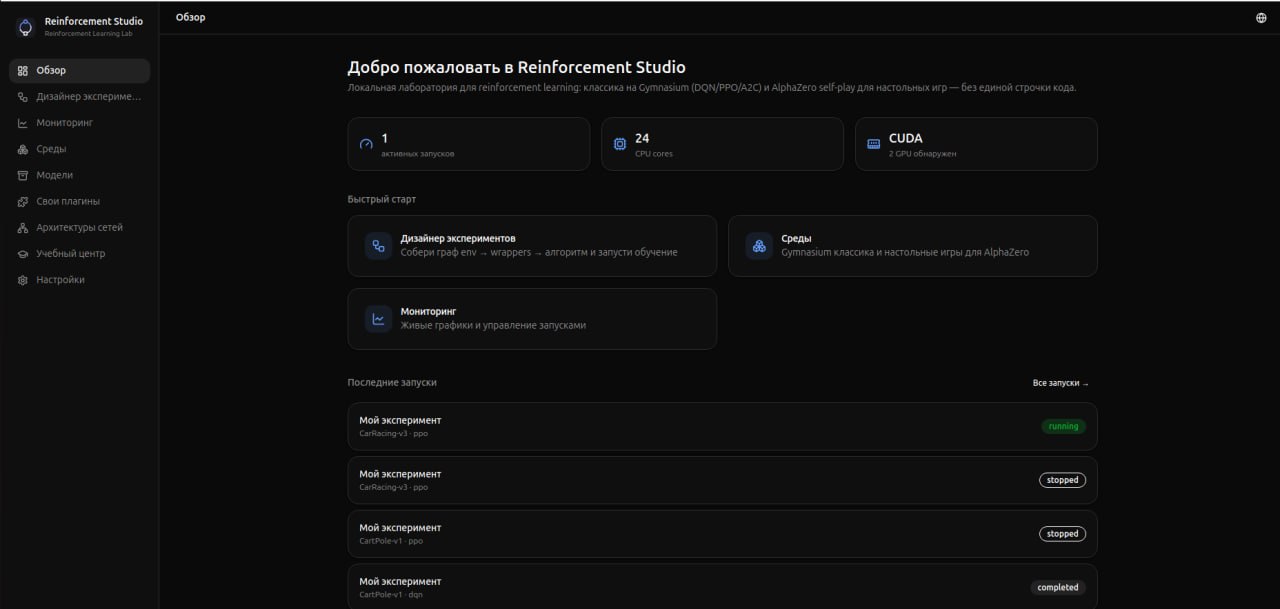Open the CartPole-v1 ppo experiment row
1280x609 pixels.
[x=722, y=534]
